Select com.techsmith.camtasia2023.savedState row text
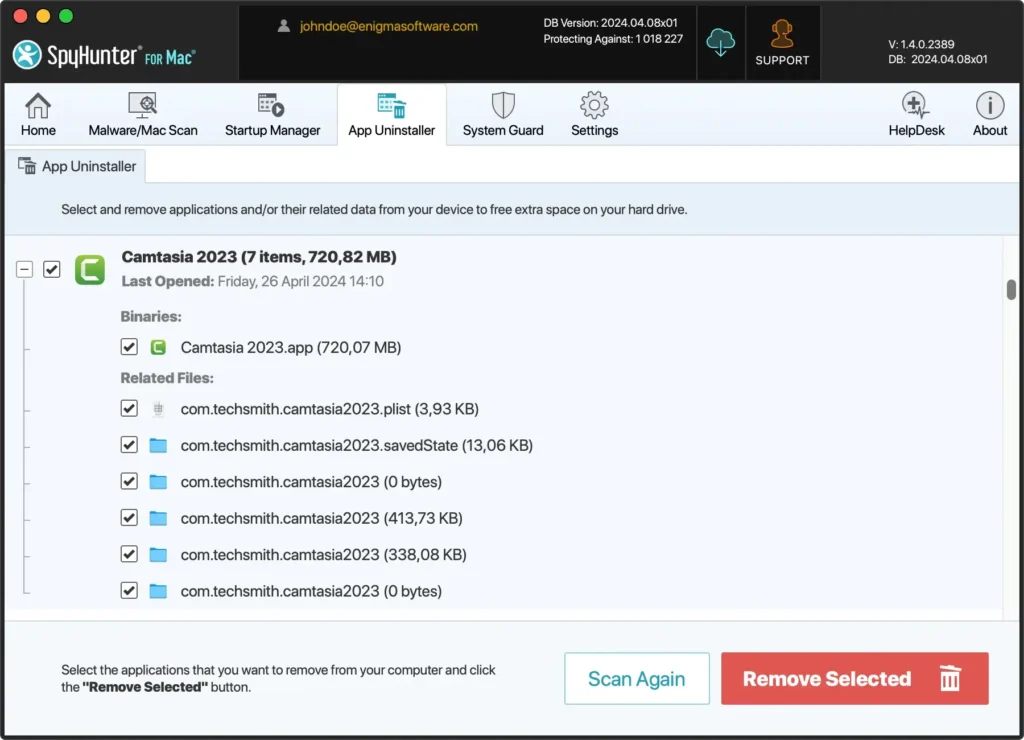 click(x=357, y=445)
